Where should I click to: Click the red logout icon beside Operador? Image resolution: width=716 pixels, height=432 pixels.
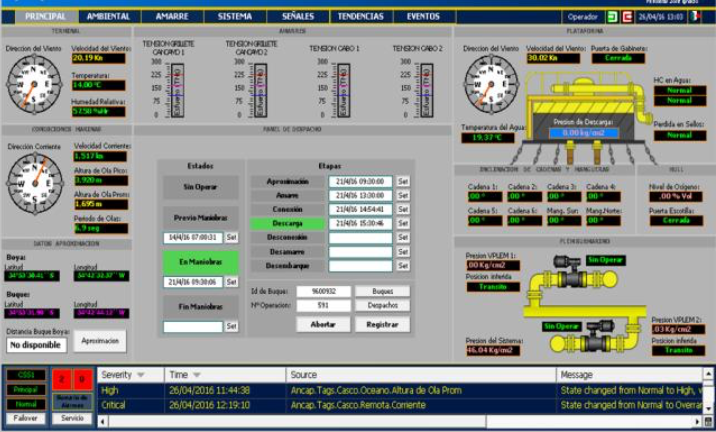(x=627, y=17)
